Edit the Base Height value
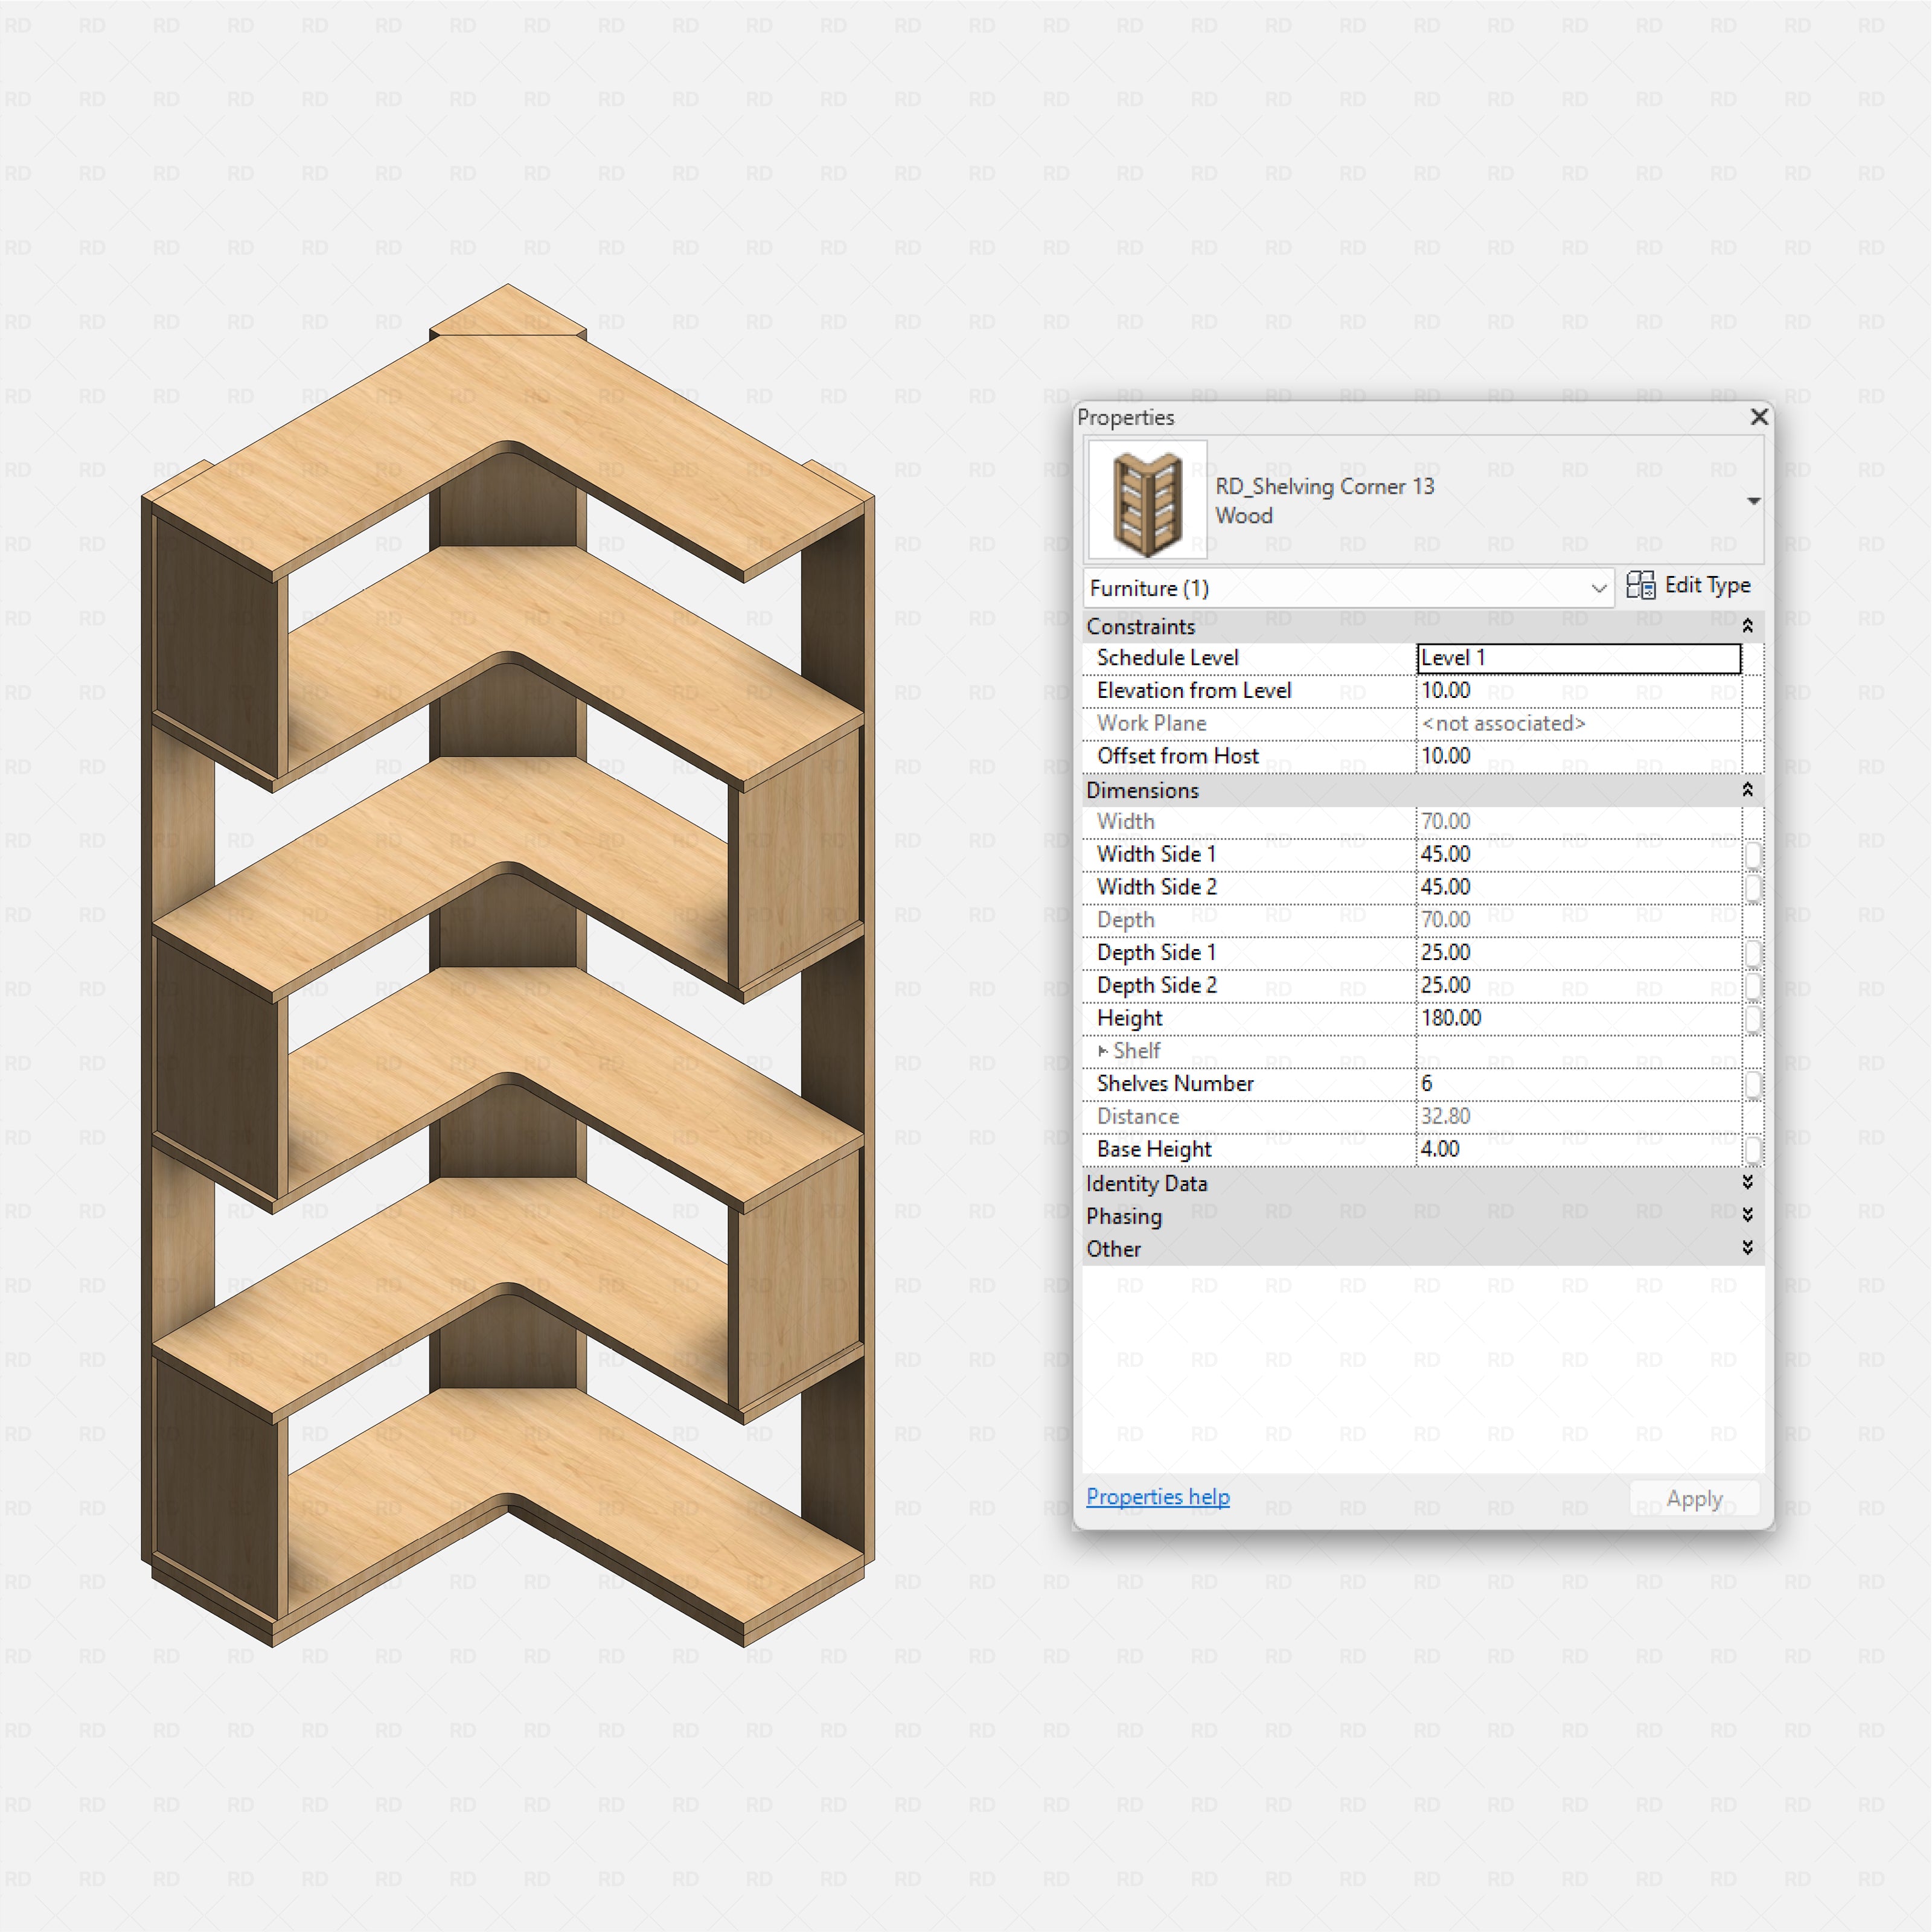The image size is (1932, 1932). (x=1577, y=1149)
